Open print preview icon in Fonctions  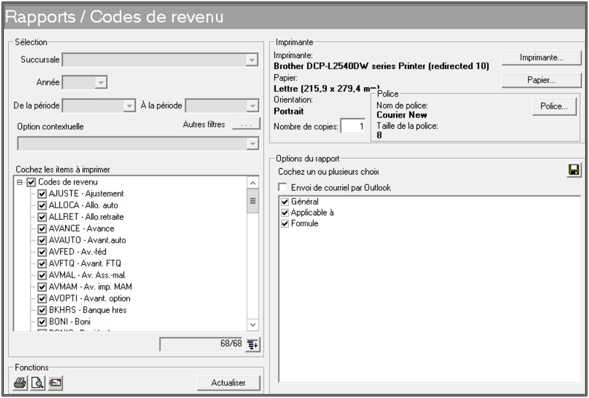(38, 383)
